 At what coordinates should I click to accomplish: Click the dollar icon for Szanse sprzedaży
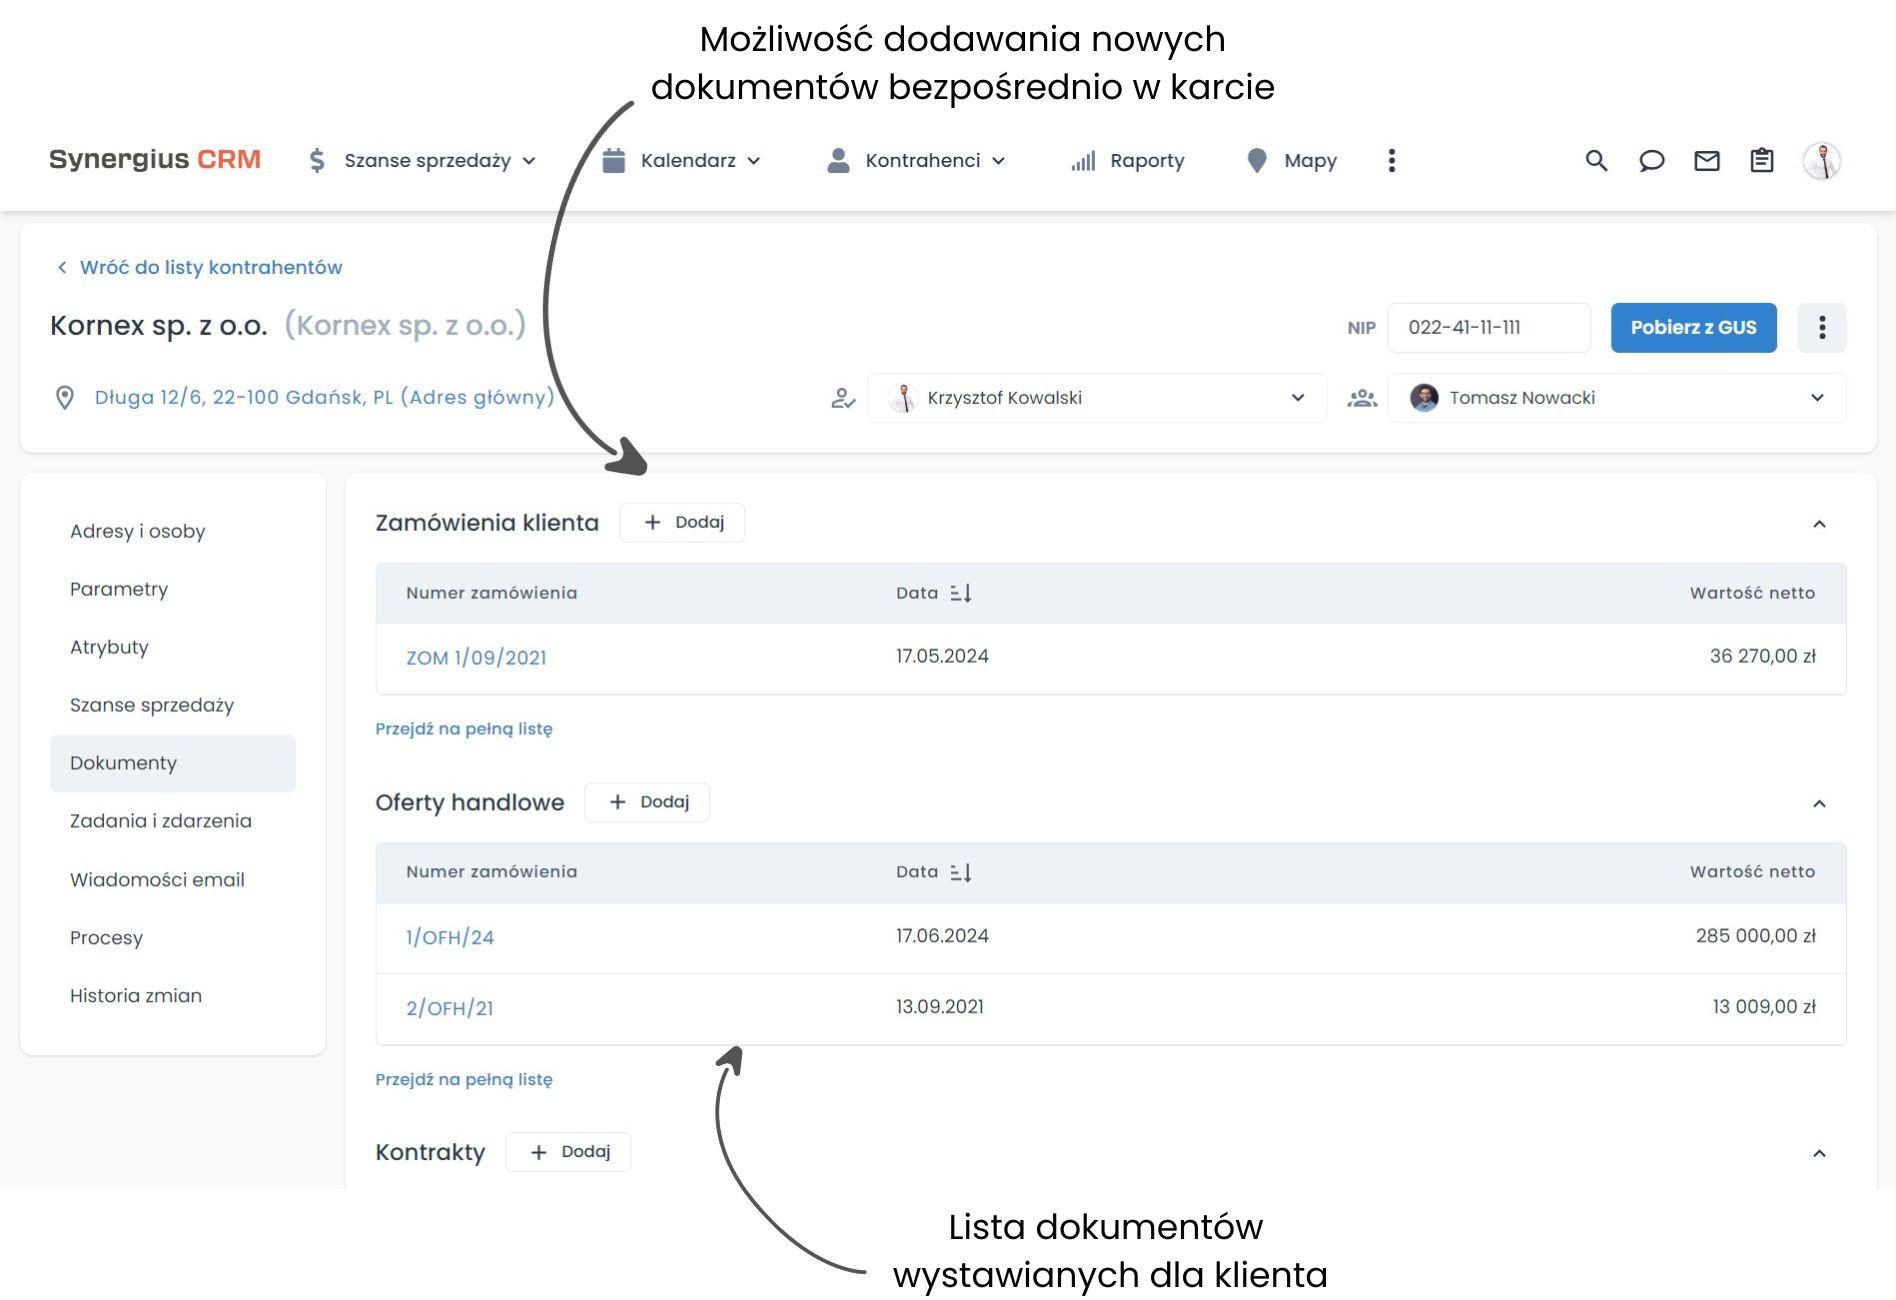point(317,160)
